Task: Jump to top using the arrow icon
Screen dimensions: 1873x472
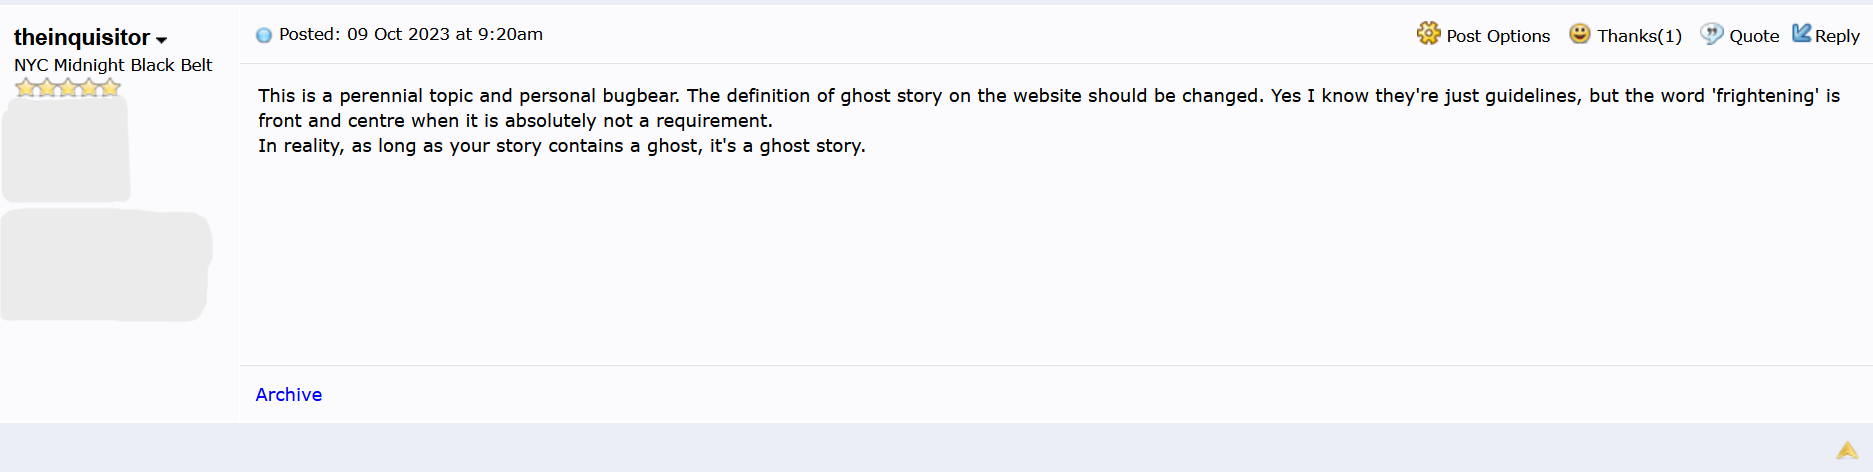Action: click(1847, 451)
